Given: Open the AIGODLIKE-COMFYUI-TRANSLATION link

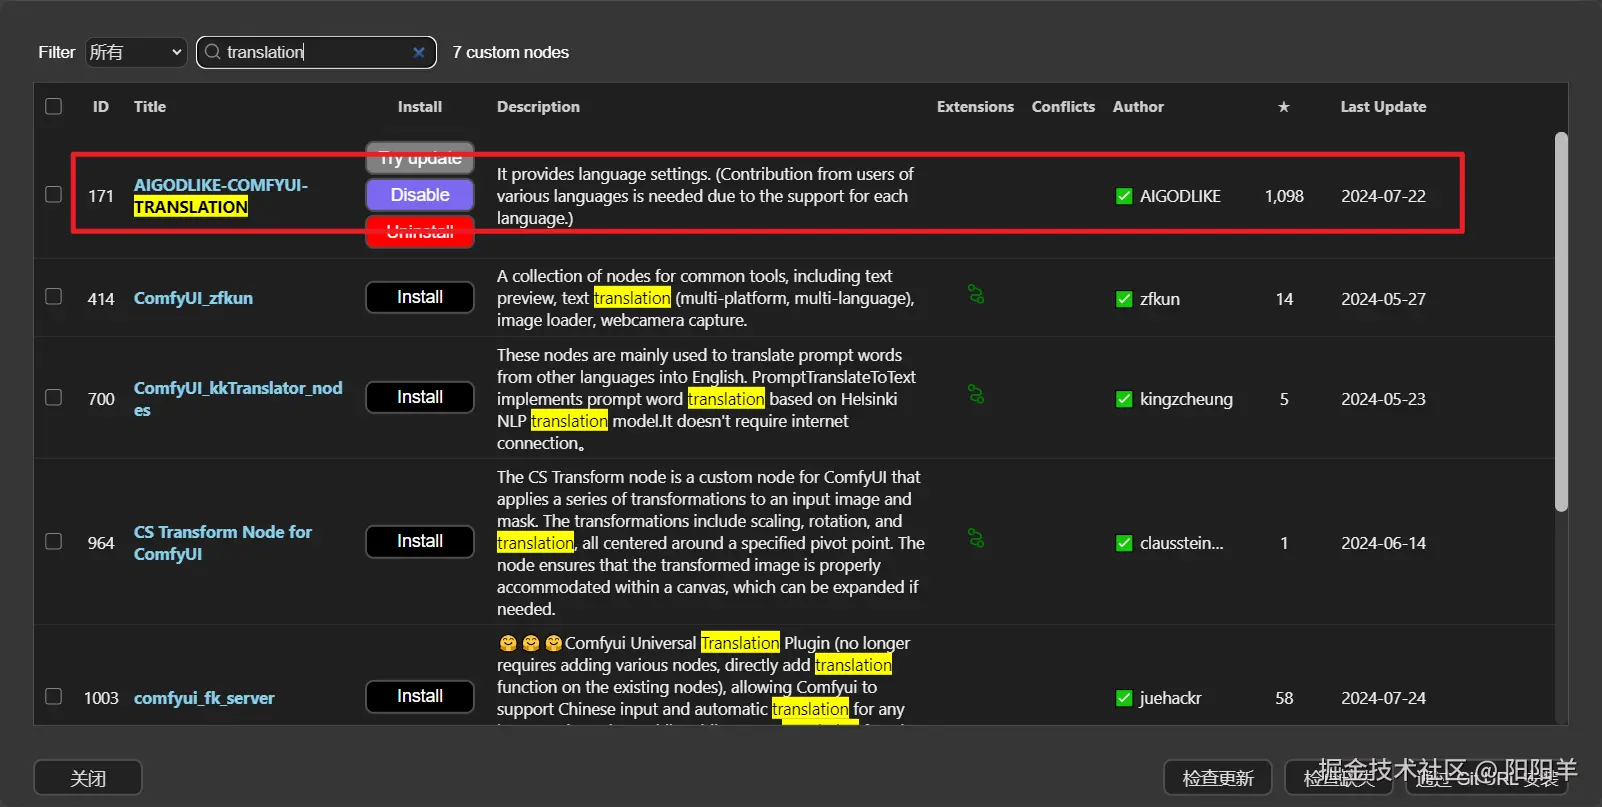Looking at the screenshot, I should 220,196.
